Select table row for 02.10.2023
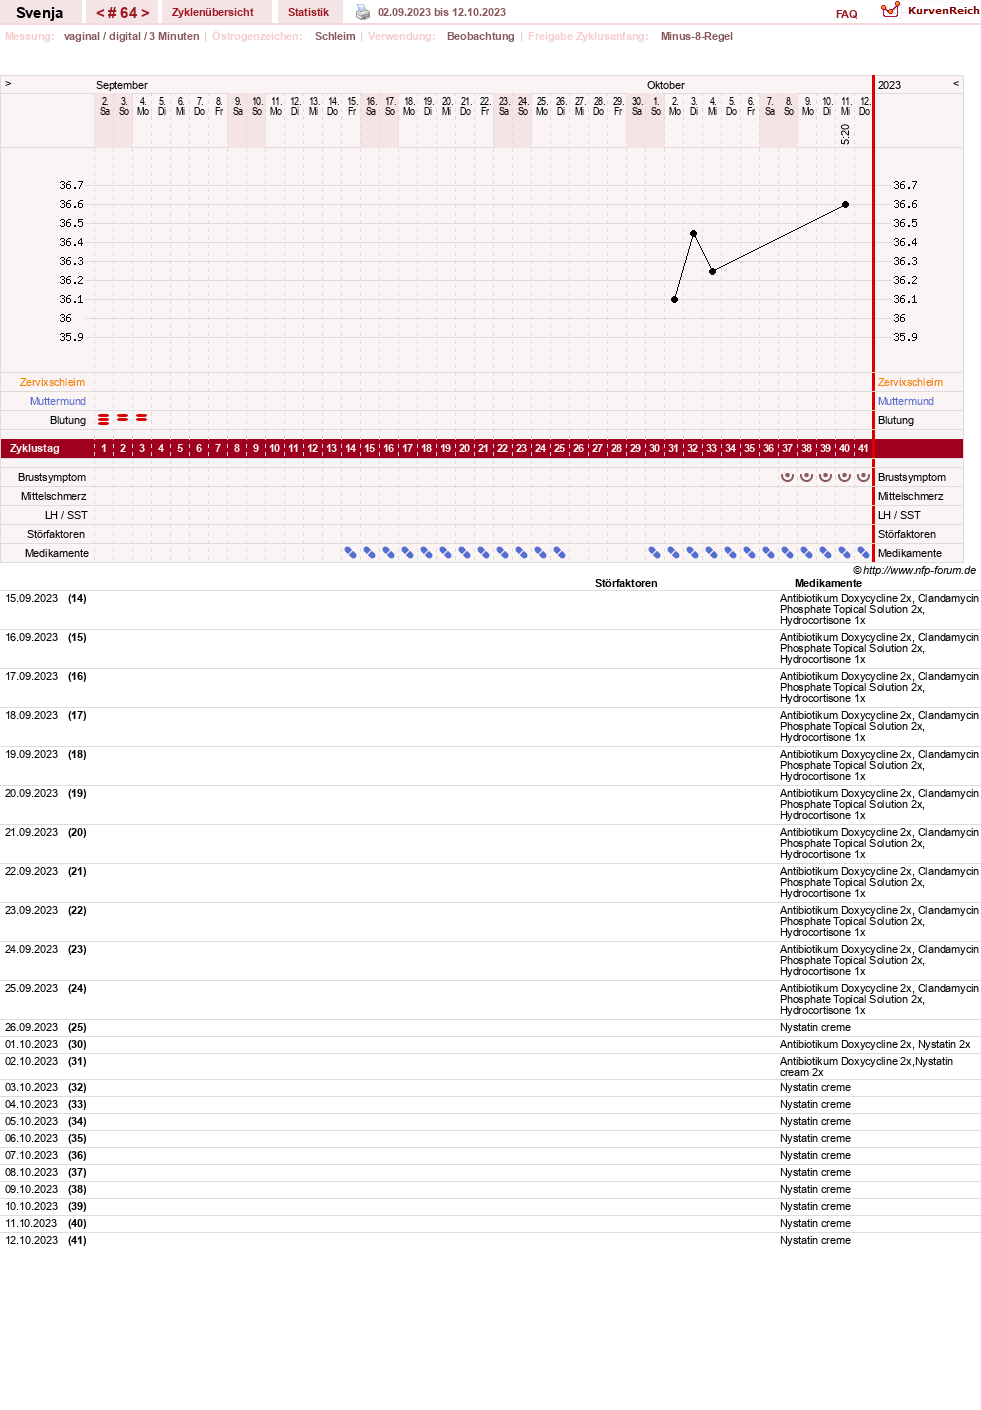 pyautogui.click(x=490, y=1067)
